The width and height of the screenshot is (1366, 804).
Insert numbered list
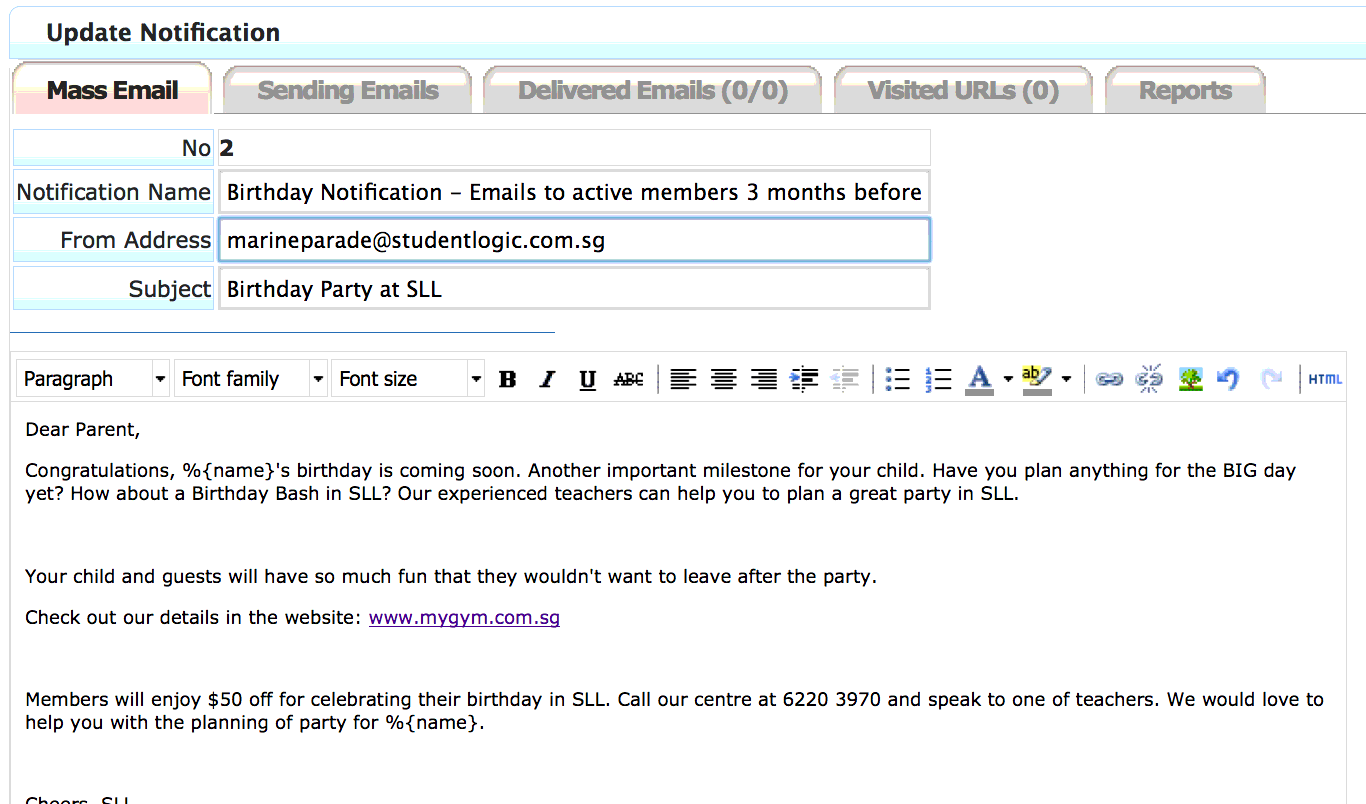(938, 379)
